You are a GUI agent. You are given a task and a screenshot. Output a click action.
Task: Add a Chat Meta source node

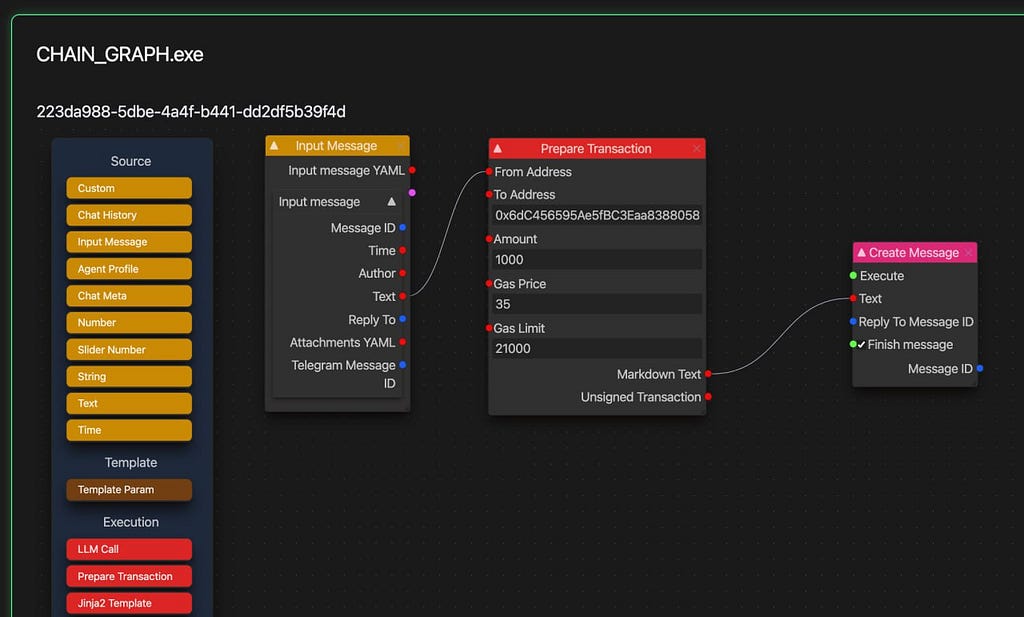129,296
